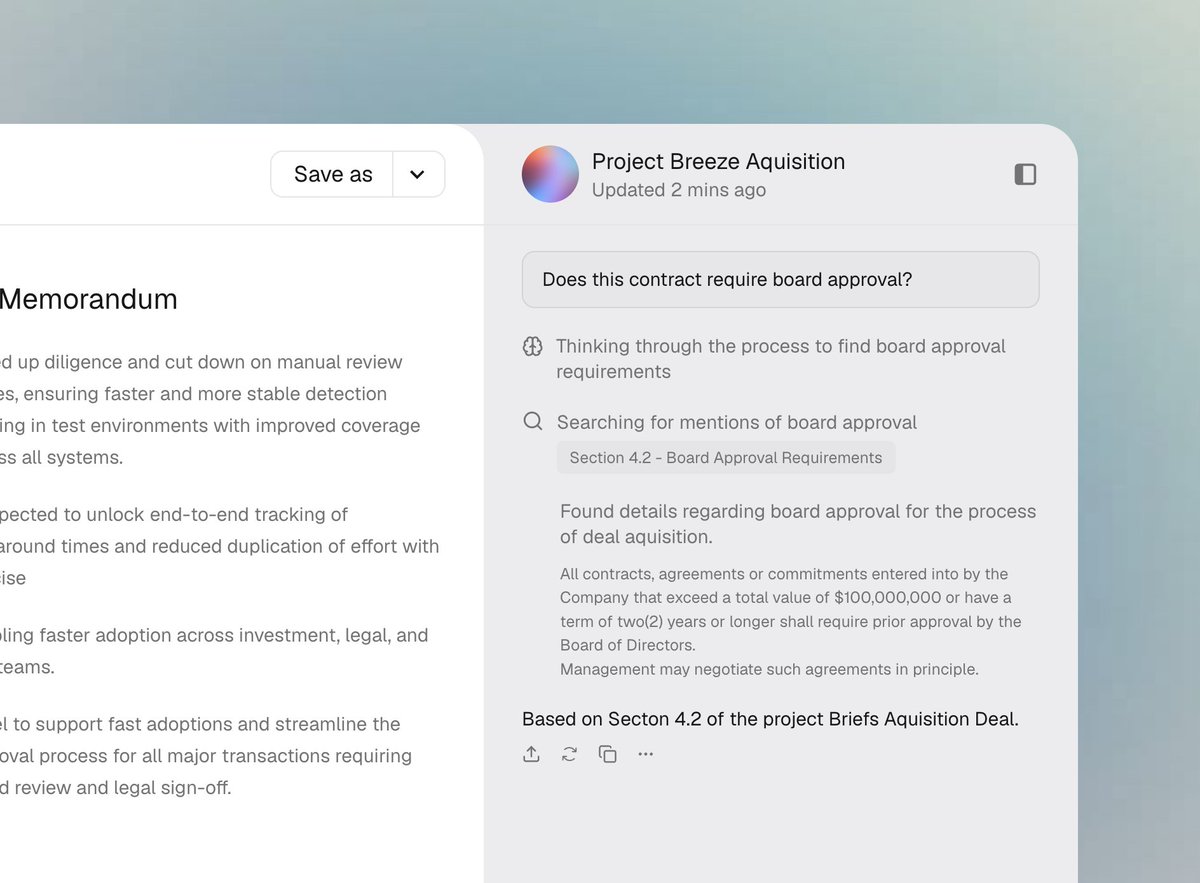The width and height of the screenshot is (1200, 883).
Task: Click the share/upload icon below the response
Action: tap(531, 754)
